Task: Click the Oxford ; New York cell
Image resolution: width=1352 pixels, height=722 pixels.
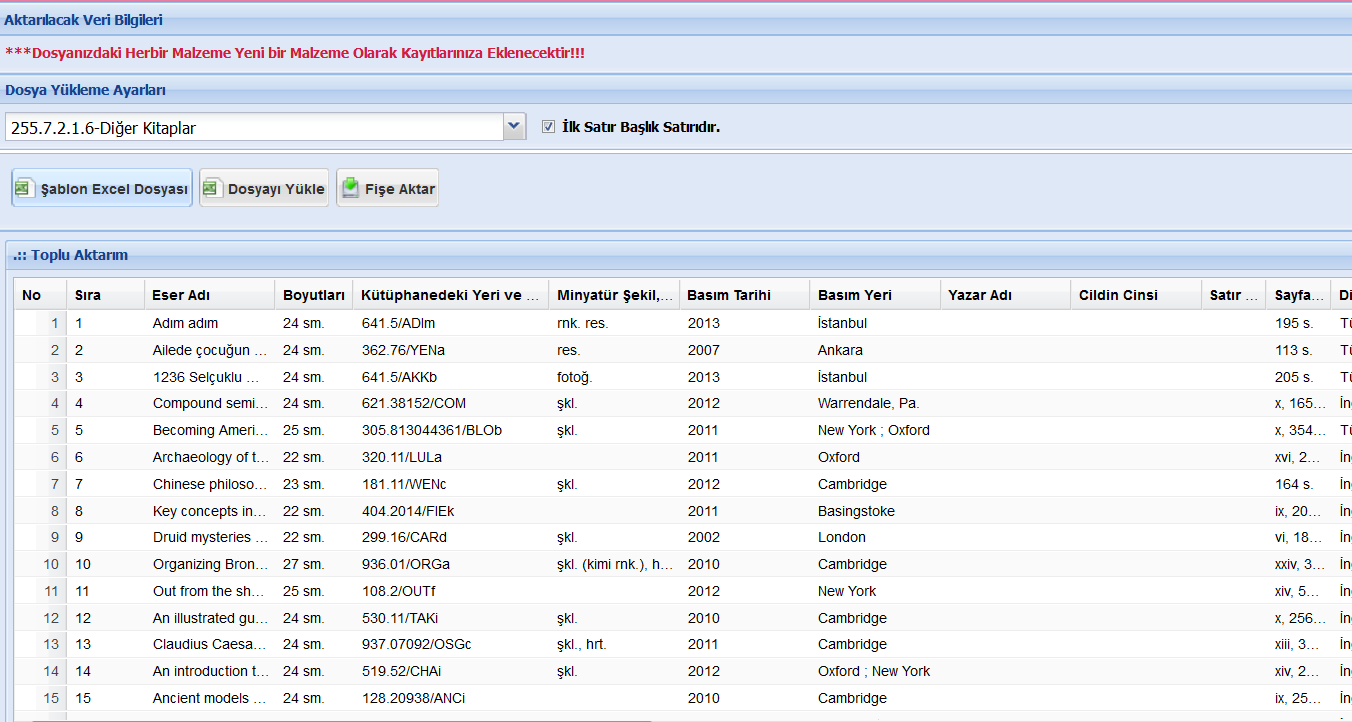Action: pos(873,671)
